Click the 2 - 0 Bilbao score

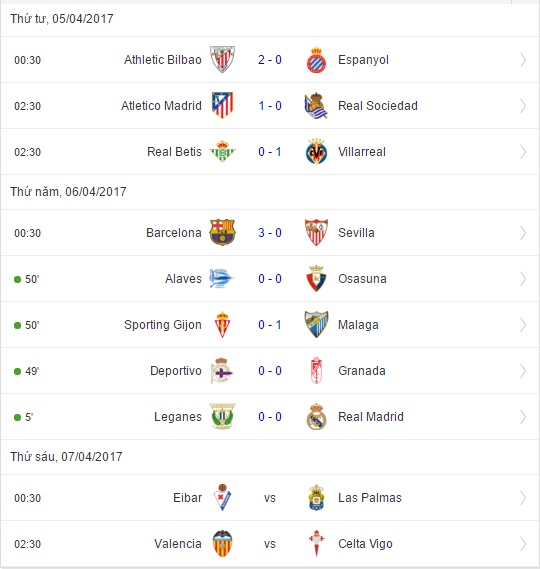(270, 60)
